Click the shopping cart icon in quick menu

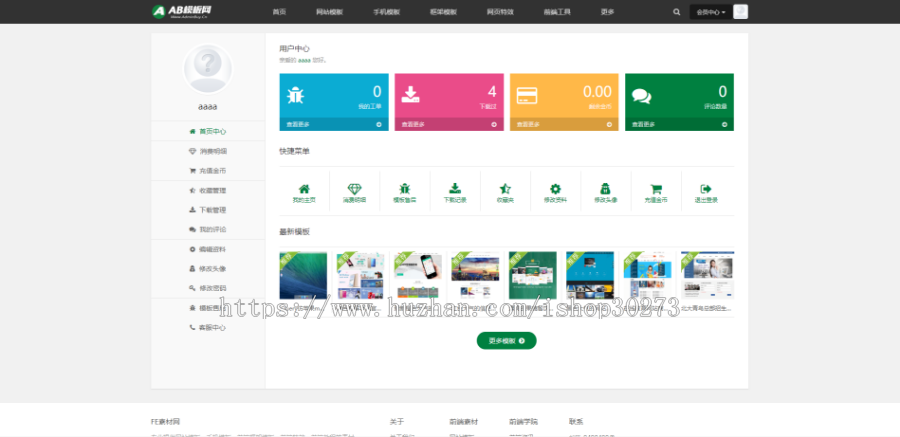pos(656,188)
